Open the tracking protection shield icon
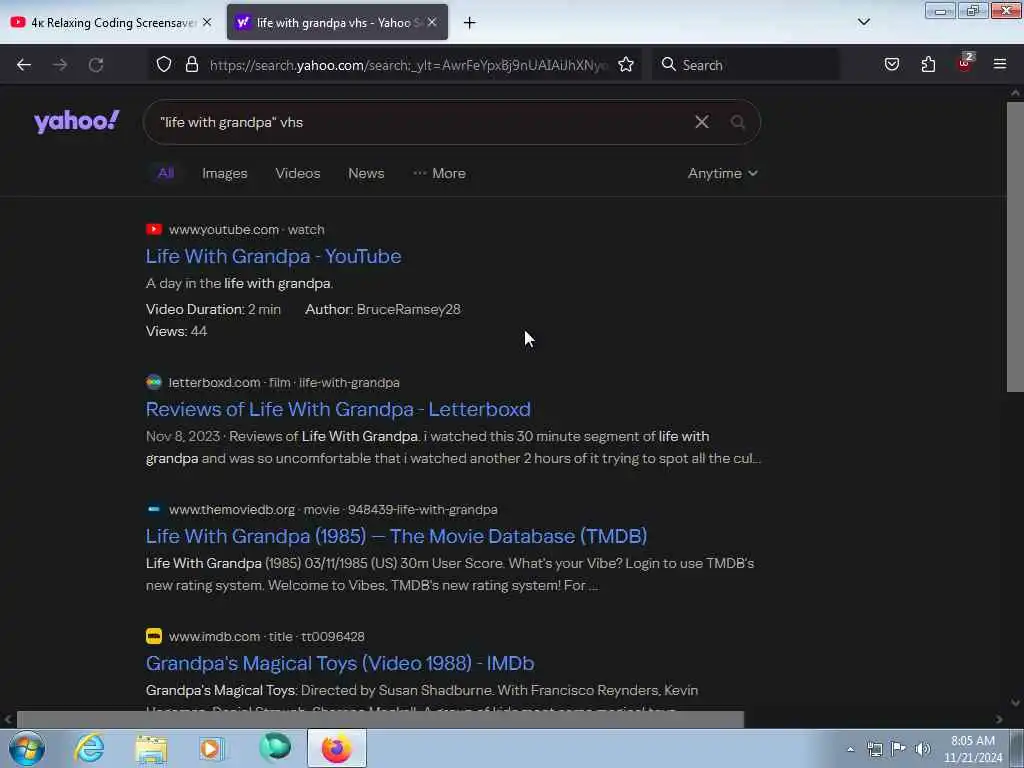This screenshot has width=1024, height=768. (x=164, y=64)
